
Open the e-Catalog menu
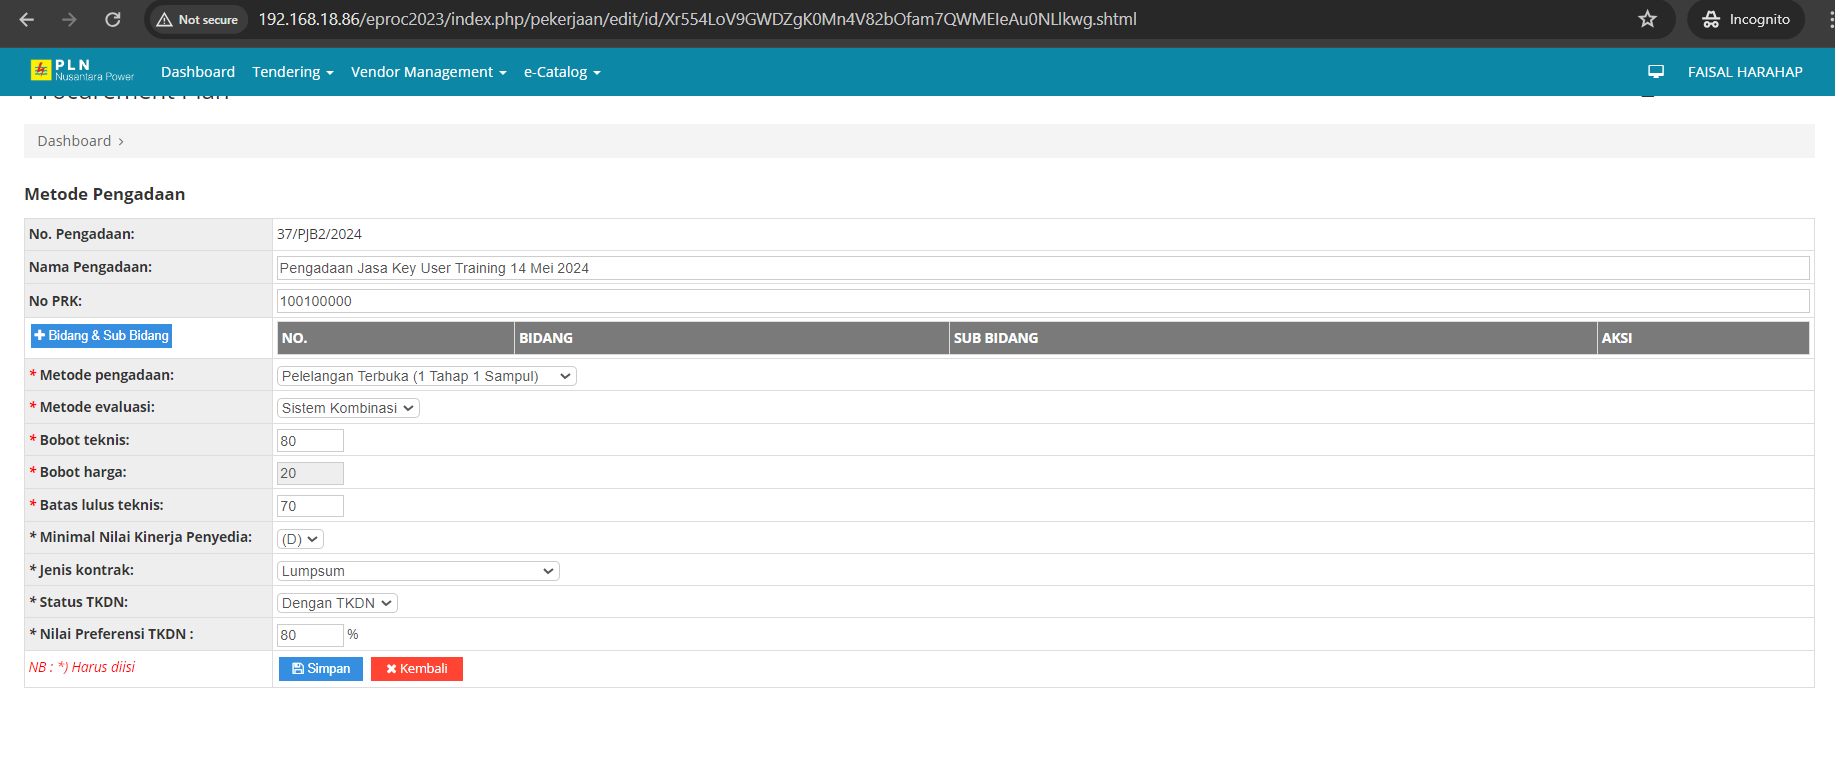pos(561,72)
